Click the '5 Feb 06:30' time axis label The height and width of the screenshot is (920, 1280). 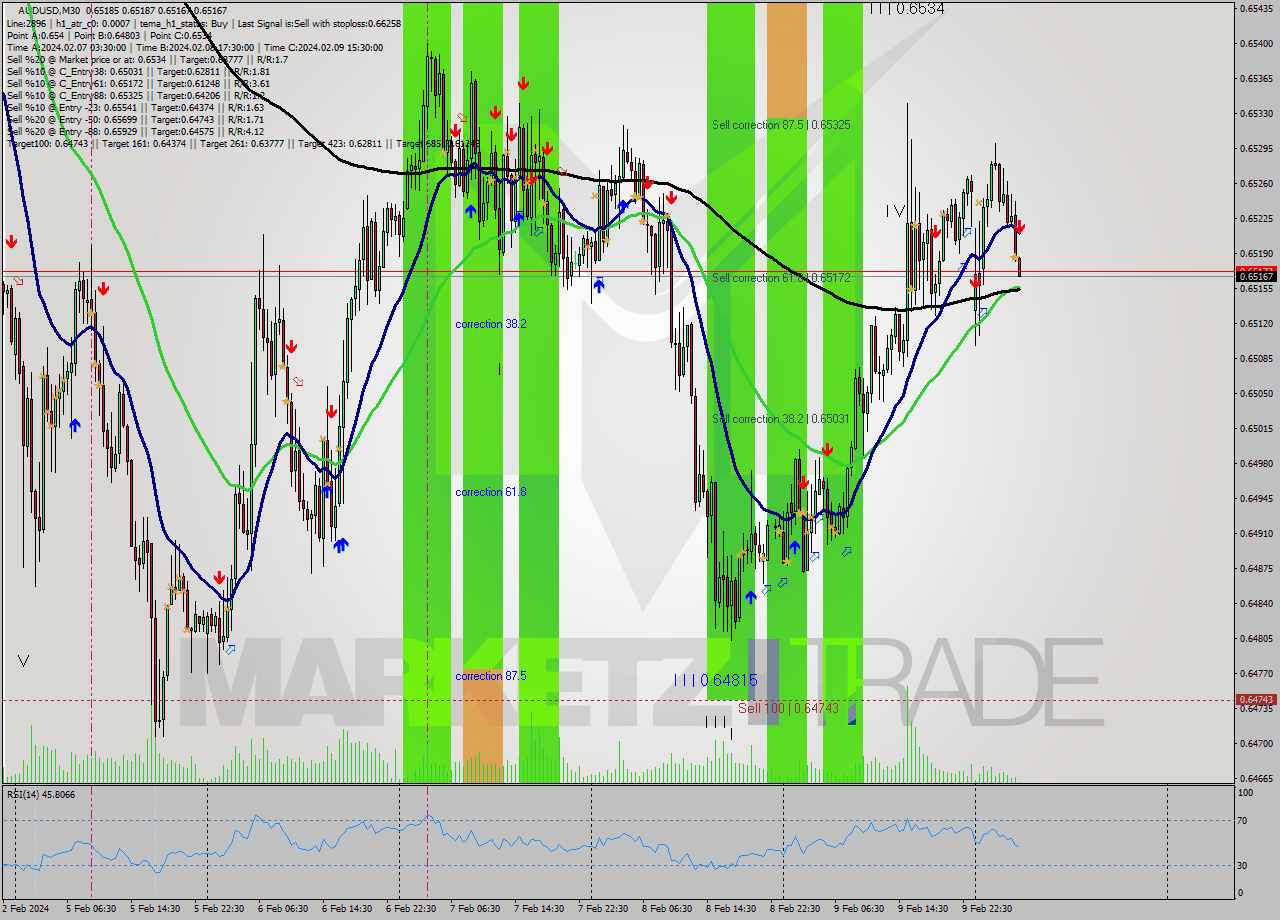tap(90, 908)
